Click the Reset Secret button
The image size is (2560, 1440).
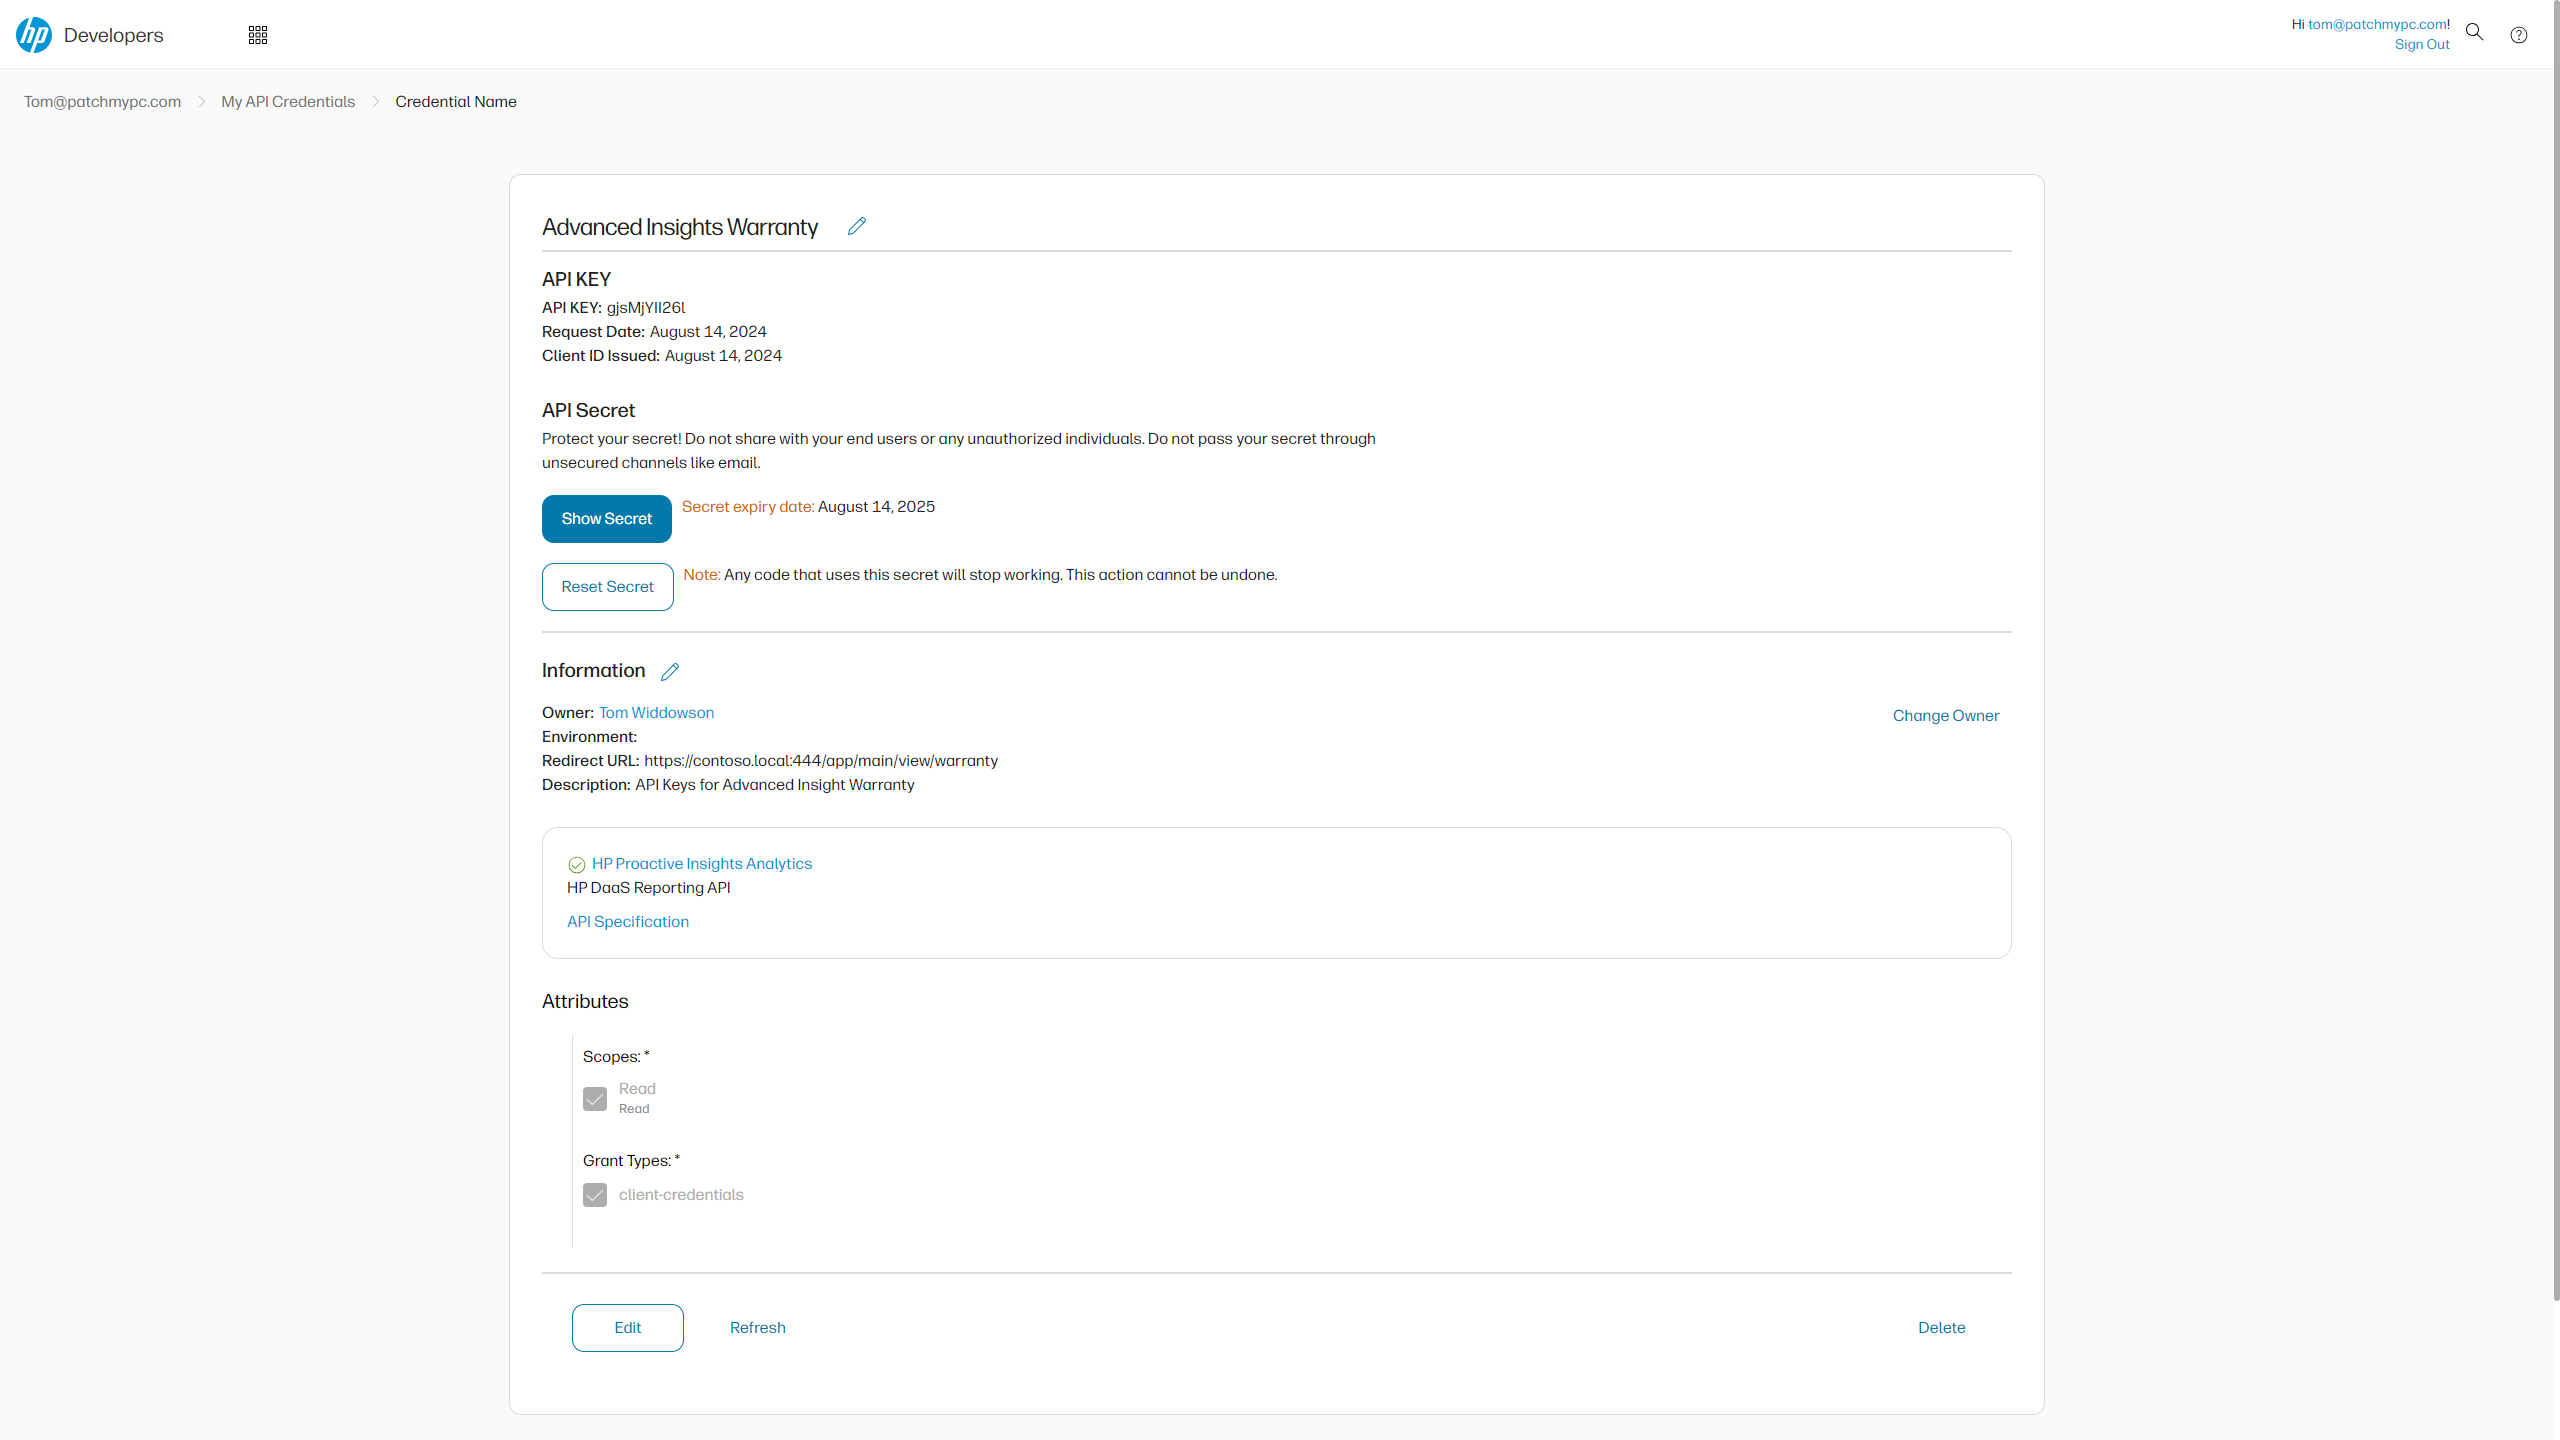coord(607,587)
